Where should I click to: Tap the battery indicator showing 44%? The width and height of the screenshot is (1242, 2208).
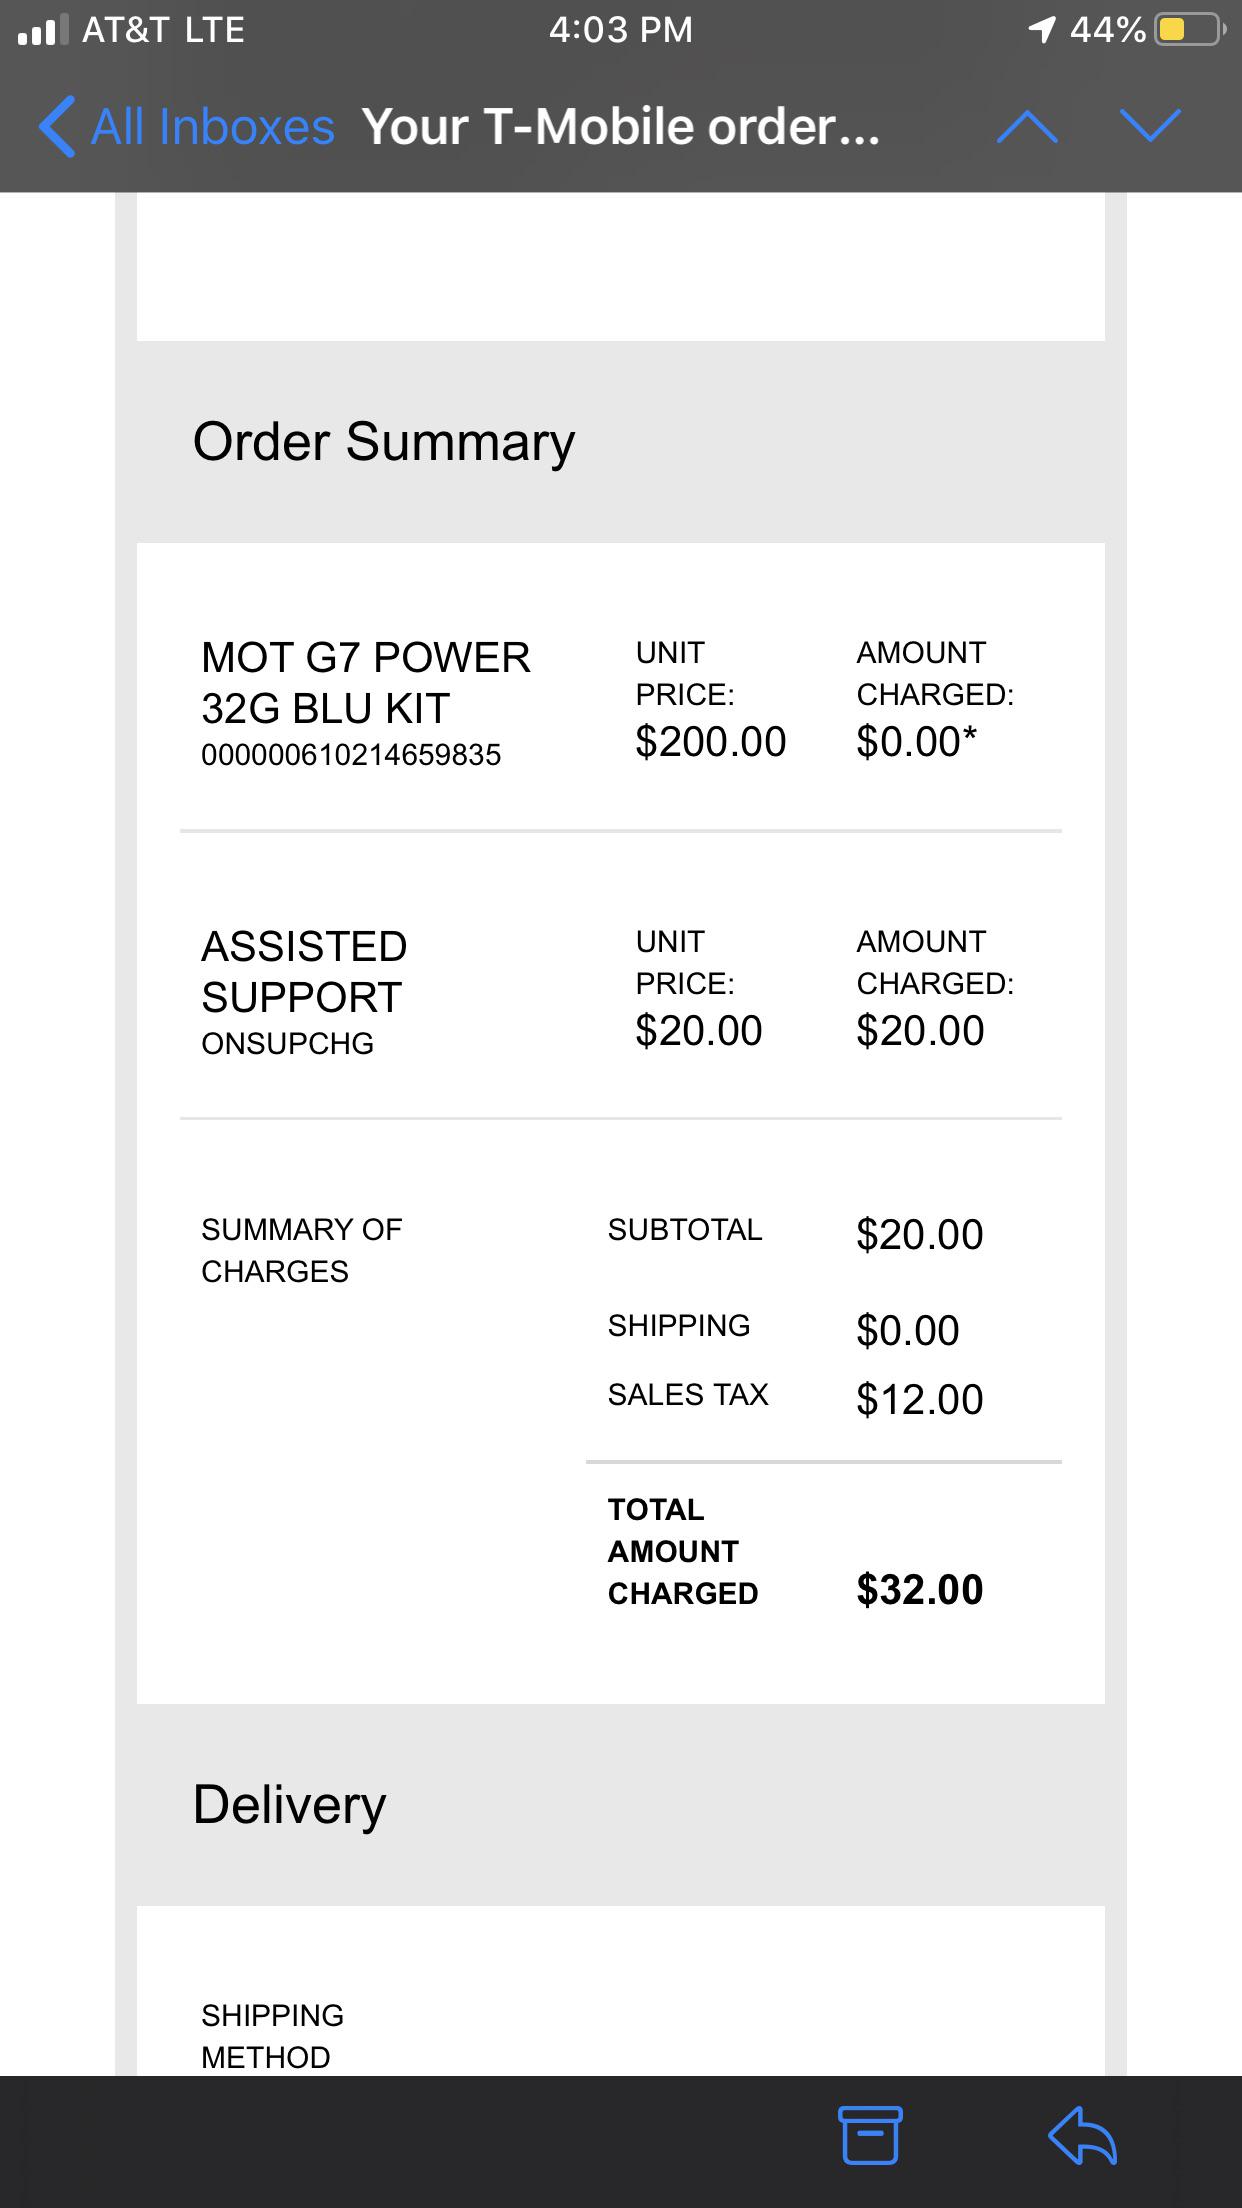[1186, 30]
